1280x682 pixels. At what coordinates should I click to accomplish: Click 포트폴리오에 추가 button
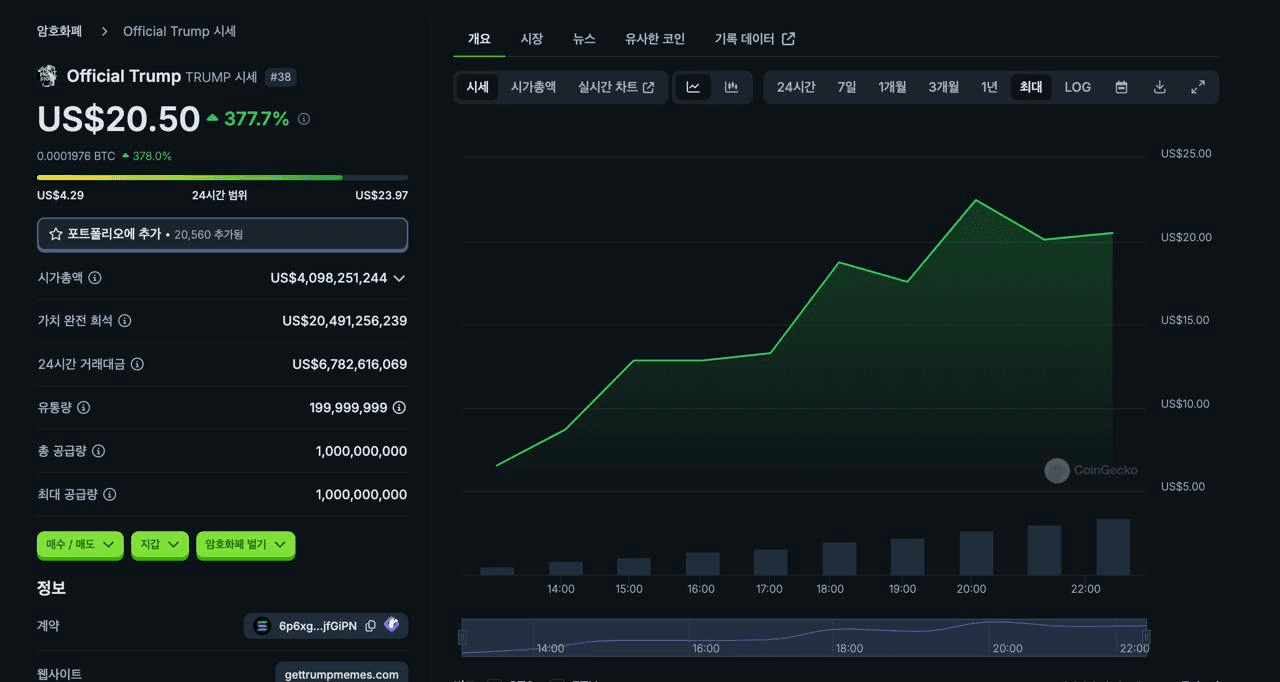click(x=222, y=234)
